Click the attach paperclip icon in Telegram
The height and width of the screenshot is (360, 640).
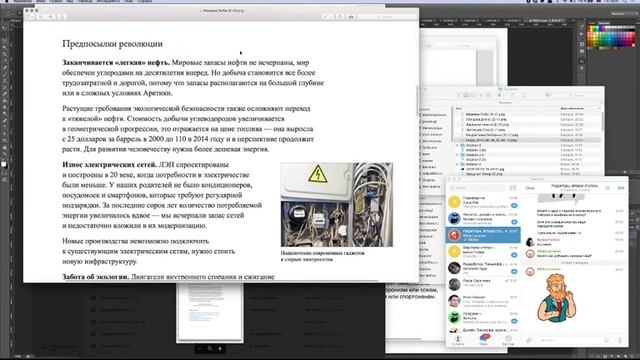529,340
